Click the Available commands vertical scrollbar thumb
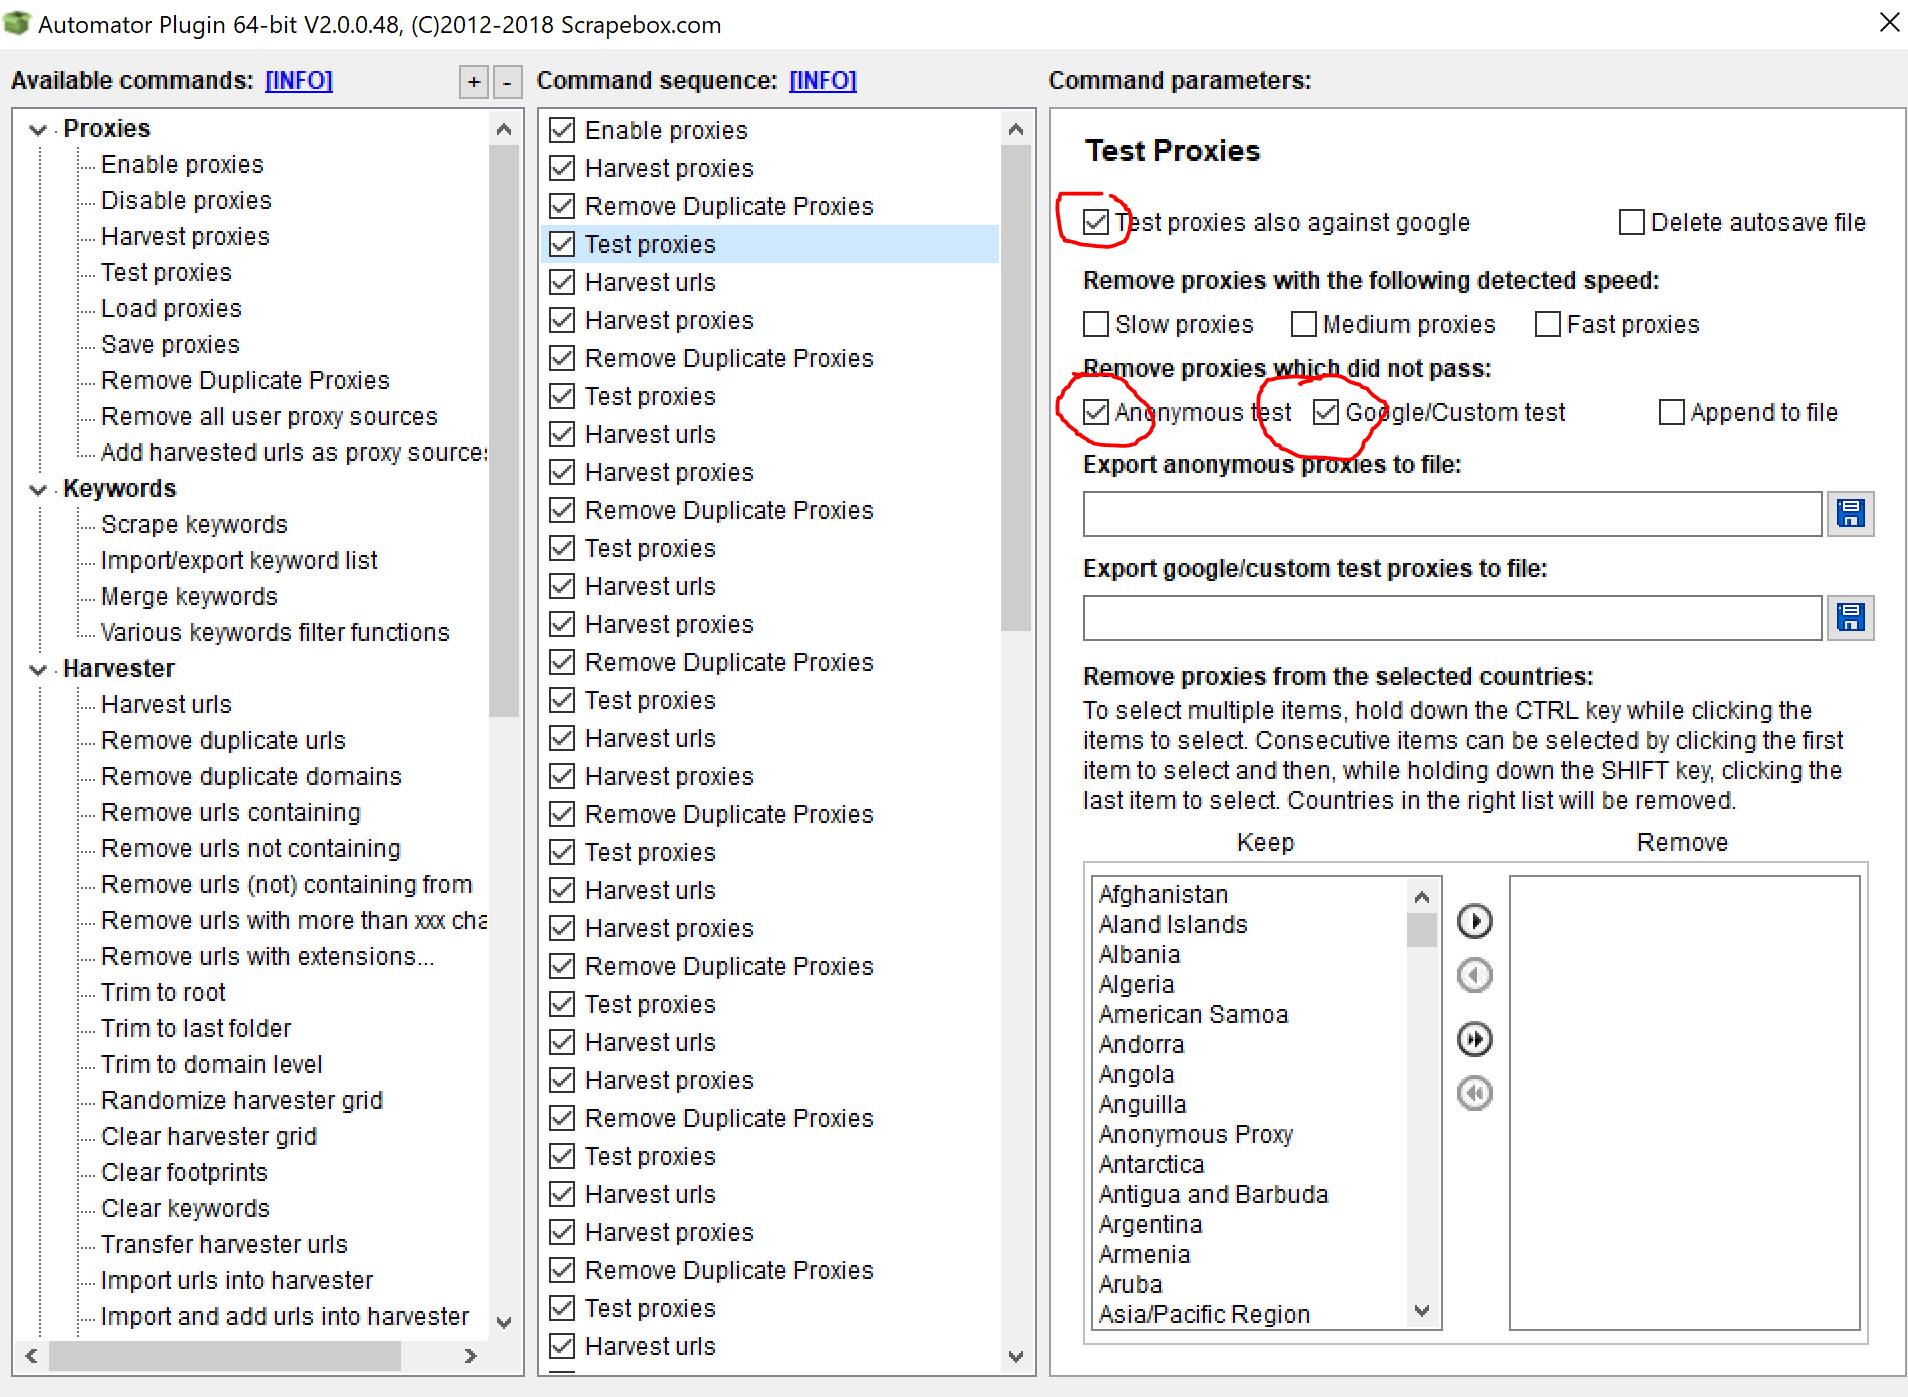Screen dimensions: 1908x1397 504,431
